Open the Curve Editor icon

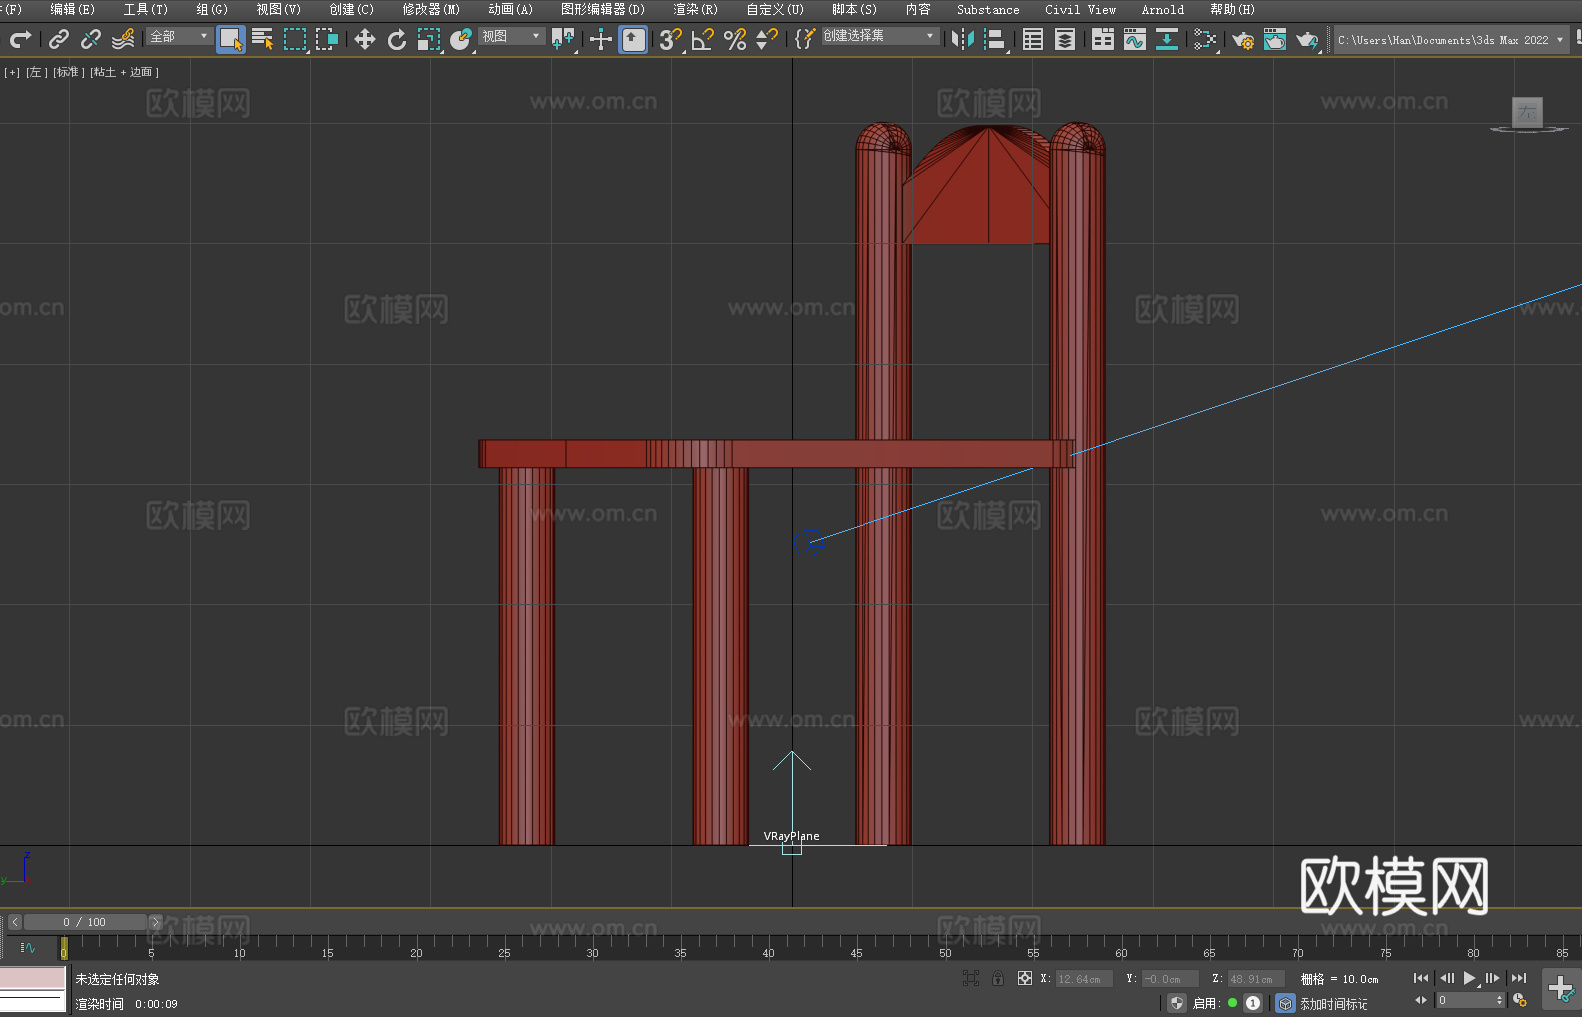click(1135, 39)
